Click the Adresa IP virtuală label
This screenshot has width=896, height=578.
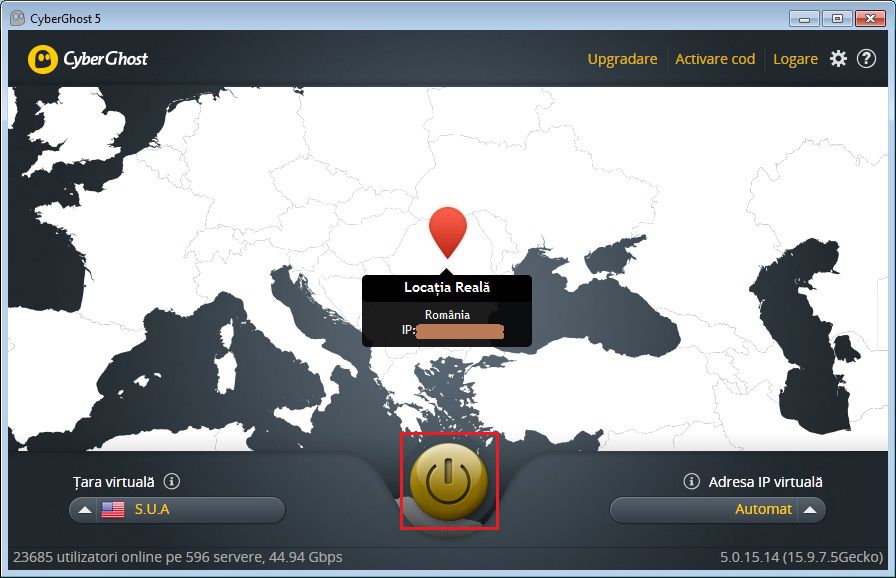tap(766, 482)
